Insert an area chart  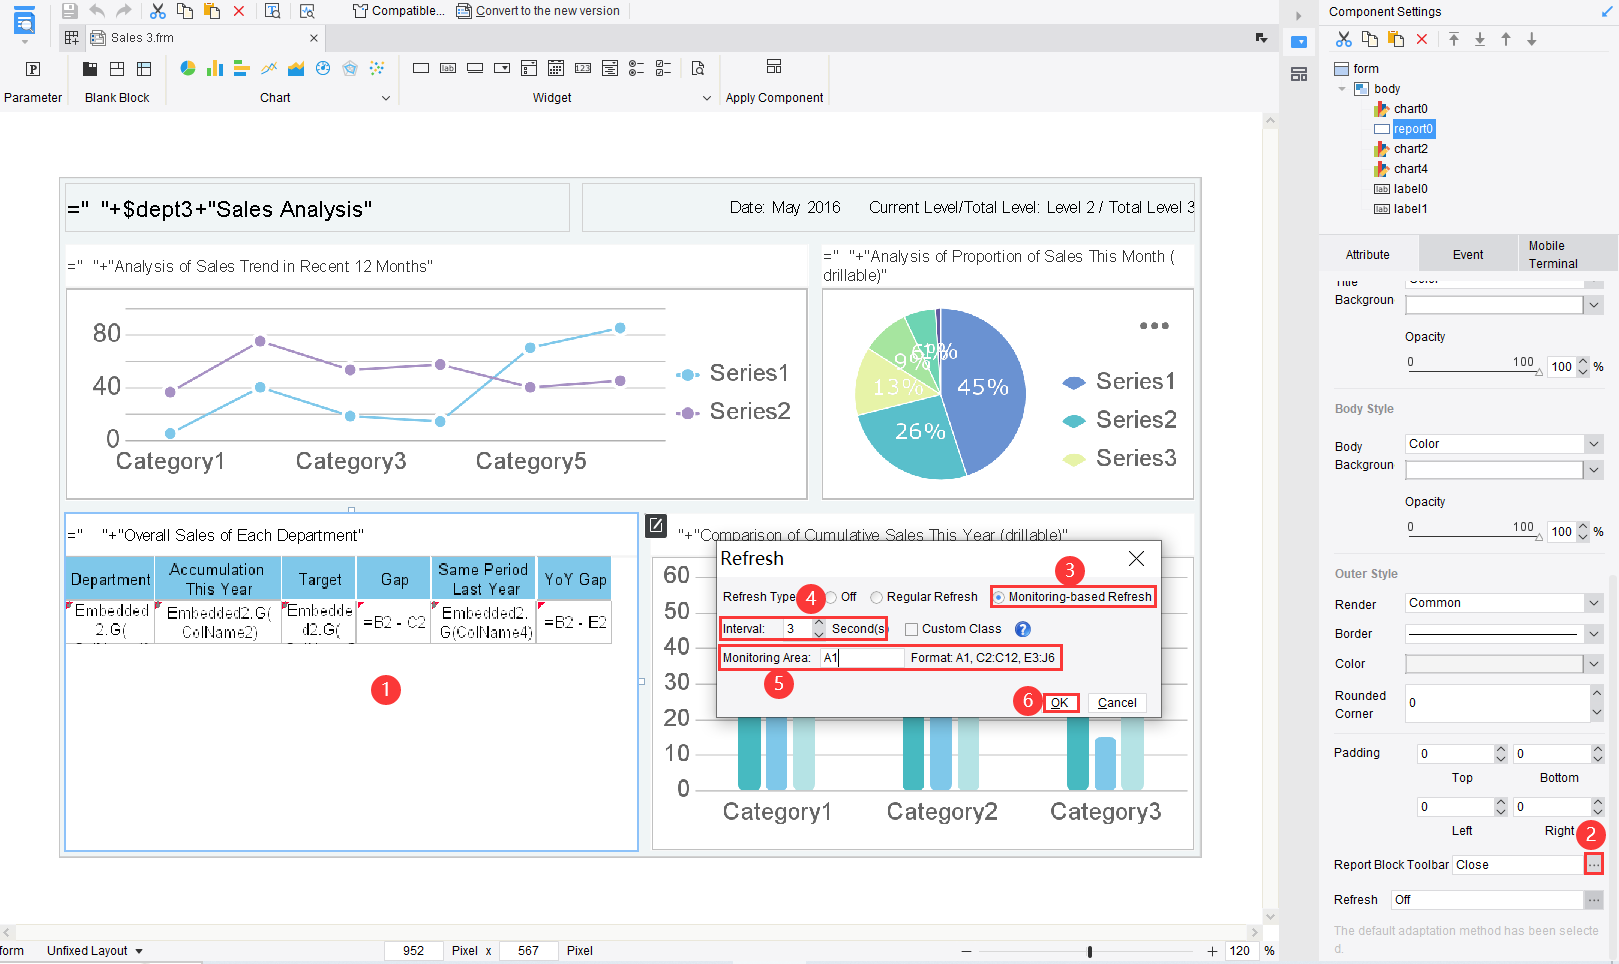pos(296,68)
